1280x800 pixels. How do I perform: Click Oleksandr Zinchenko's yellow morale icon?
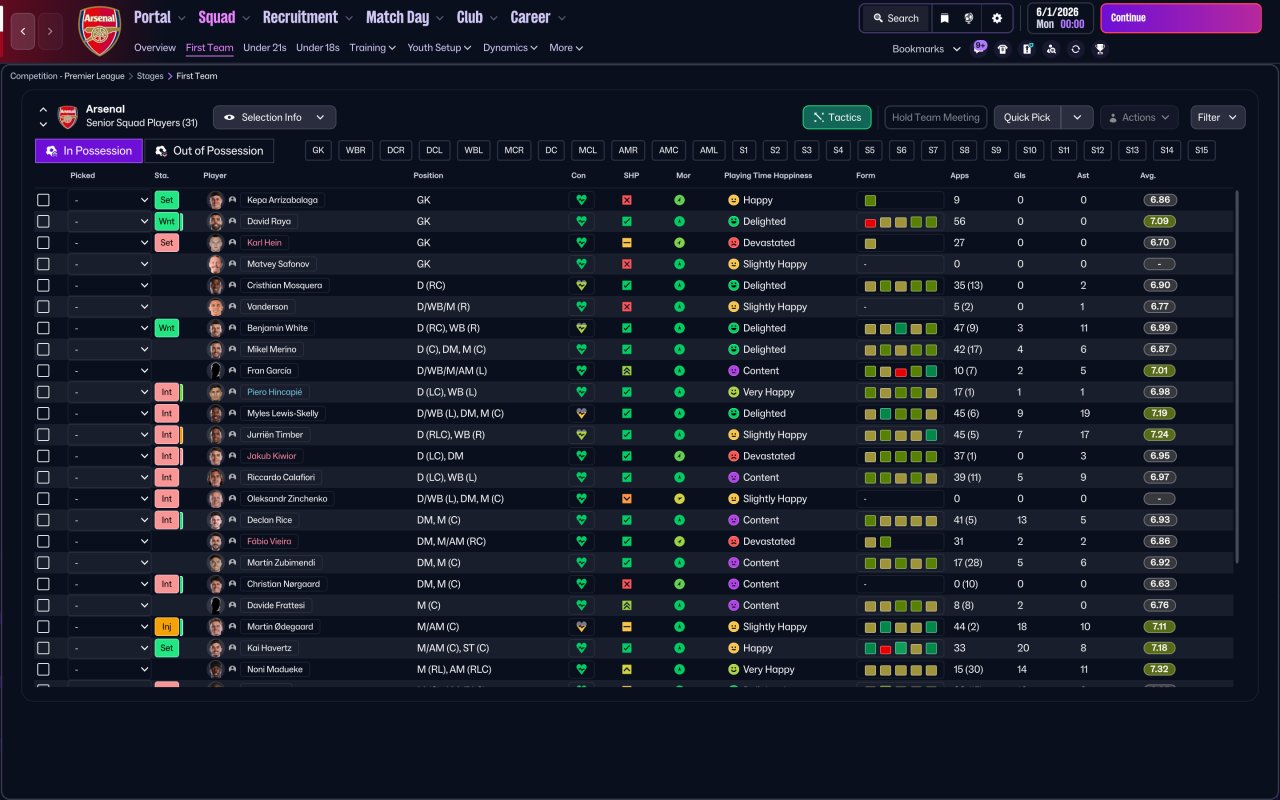(679, 499)
